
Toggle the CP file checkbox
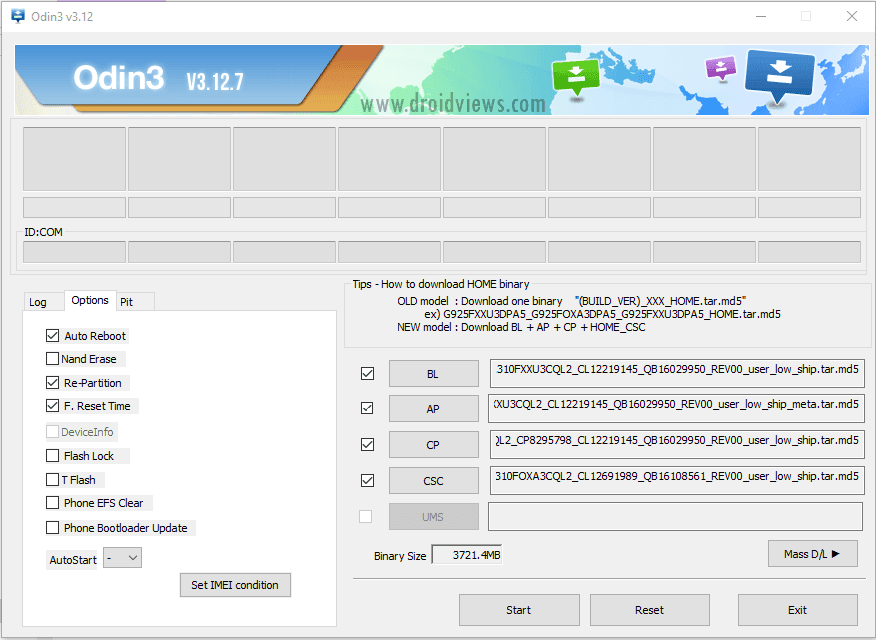(x=367, y=445)
